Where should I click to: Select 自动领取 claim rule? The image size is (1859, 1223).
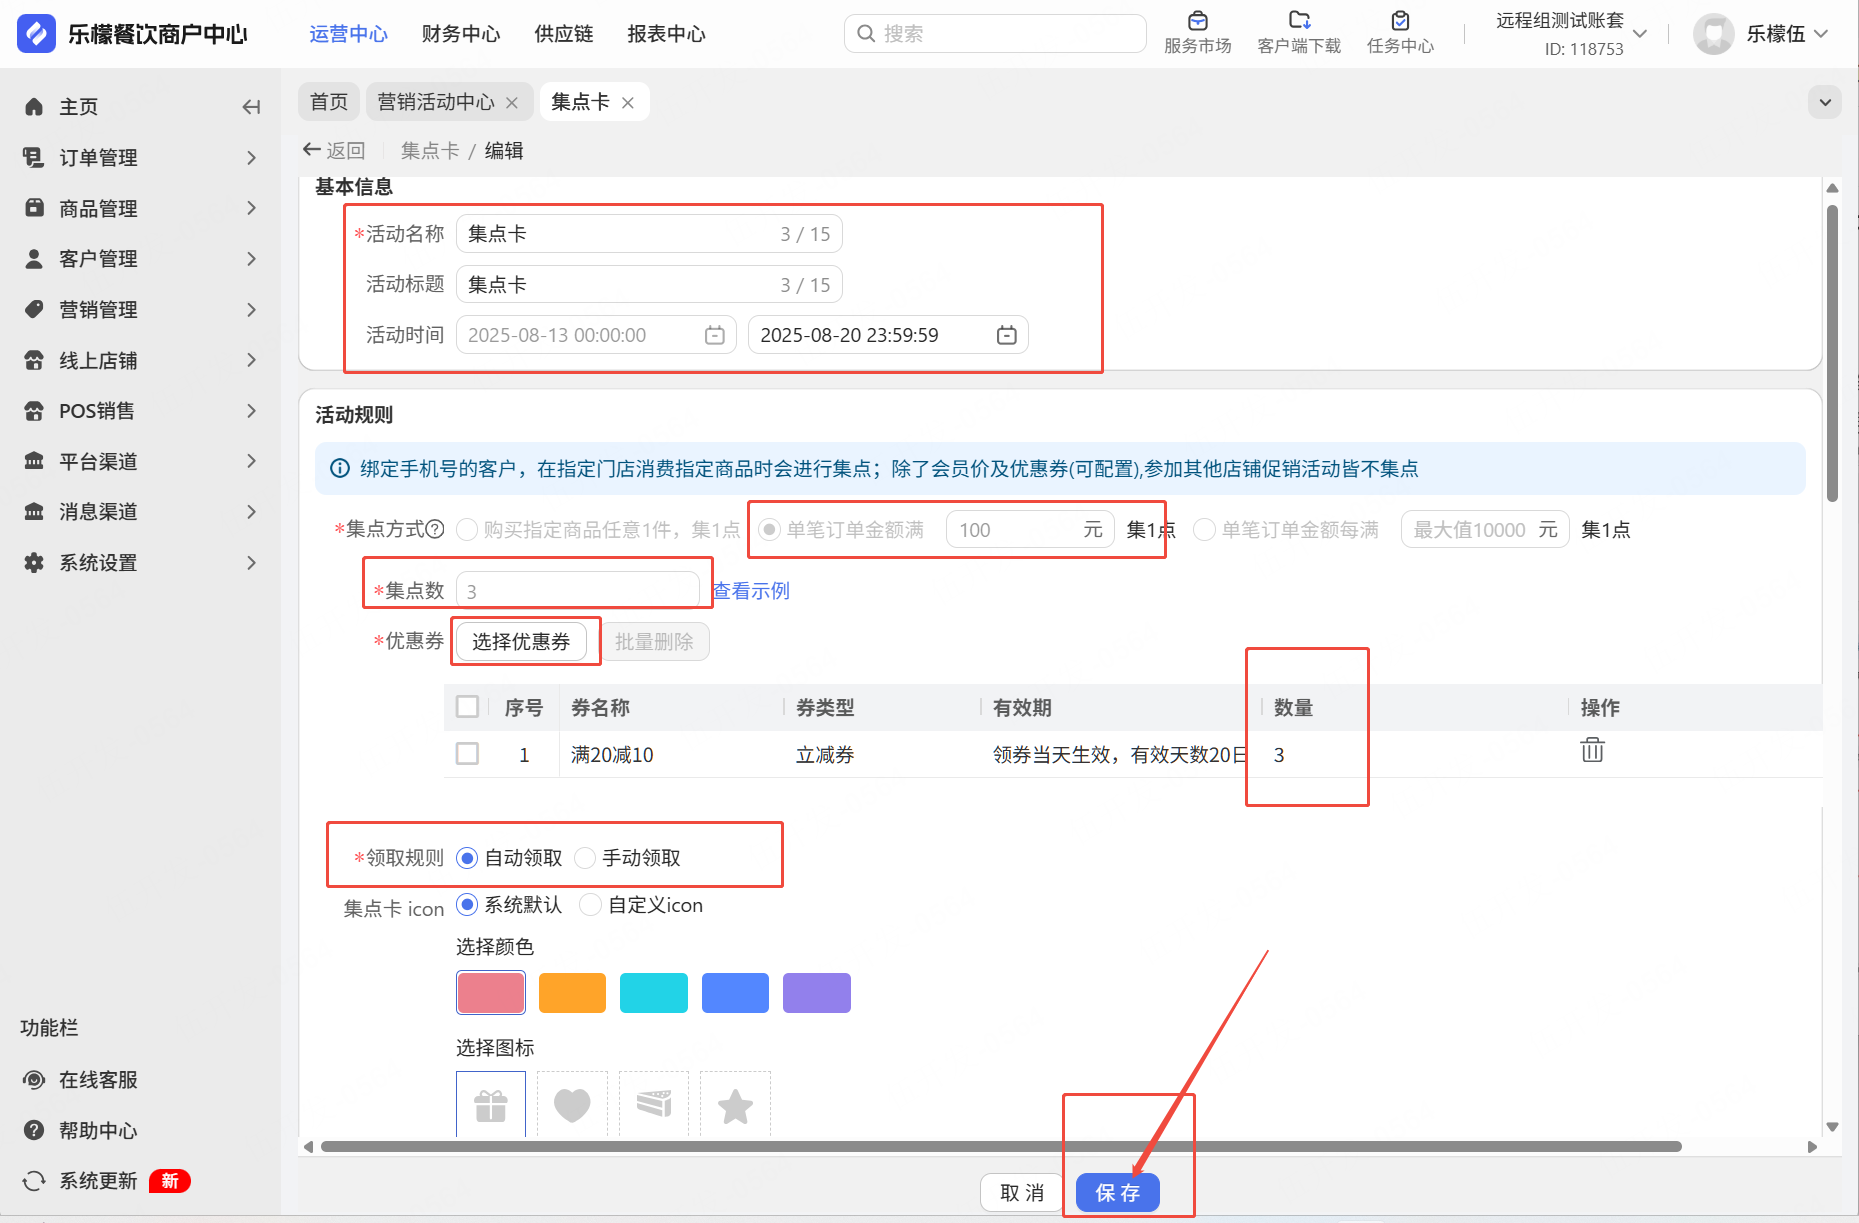[467, 858]
